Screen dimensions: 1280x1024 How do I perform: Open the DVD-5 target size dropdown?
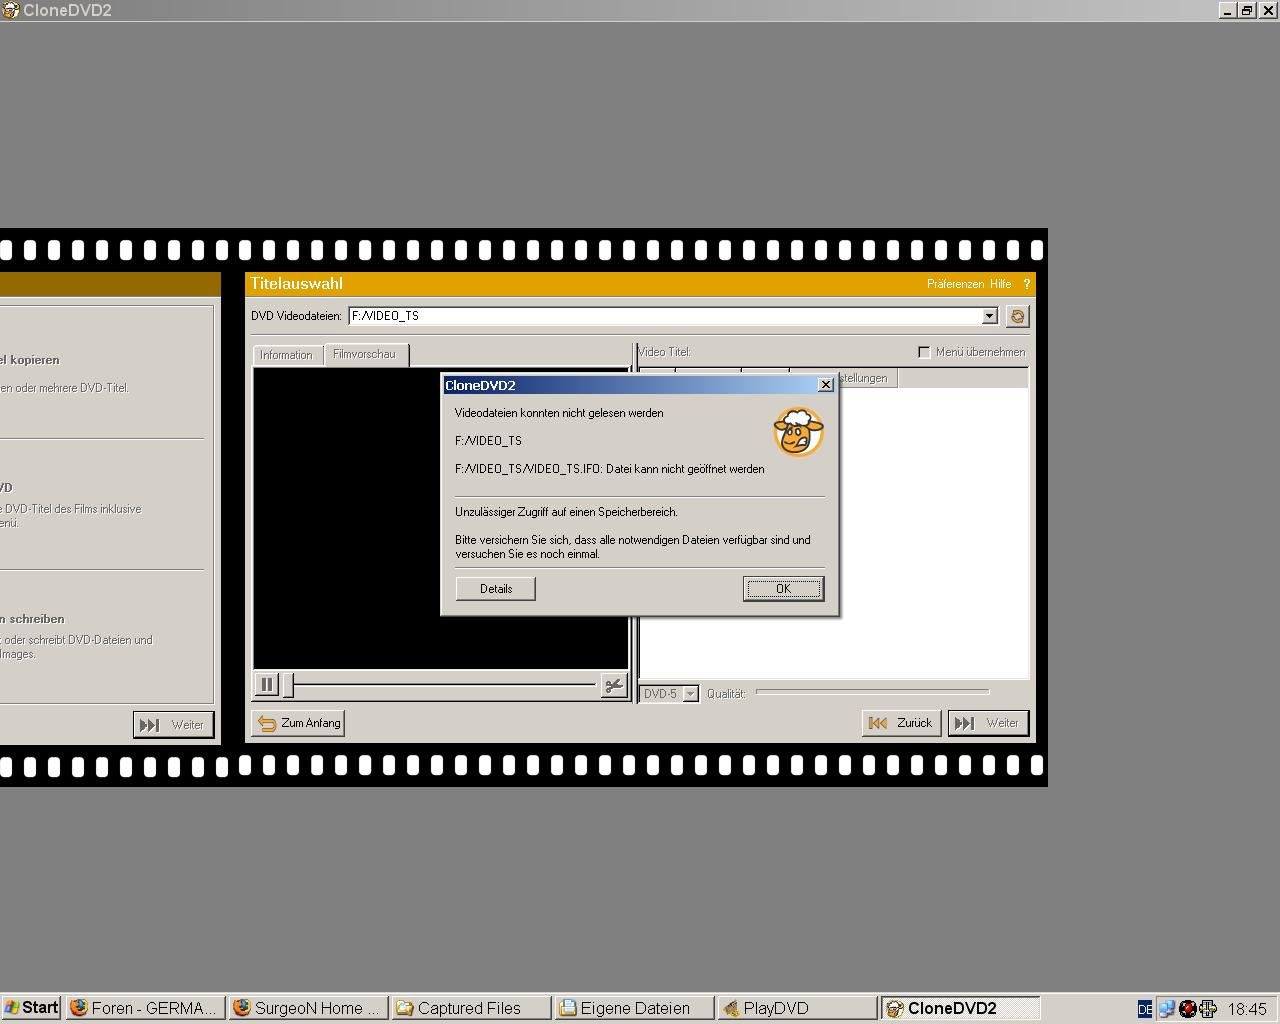point(690,694)
